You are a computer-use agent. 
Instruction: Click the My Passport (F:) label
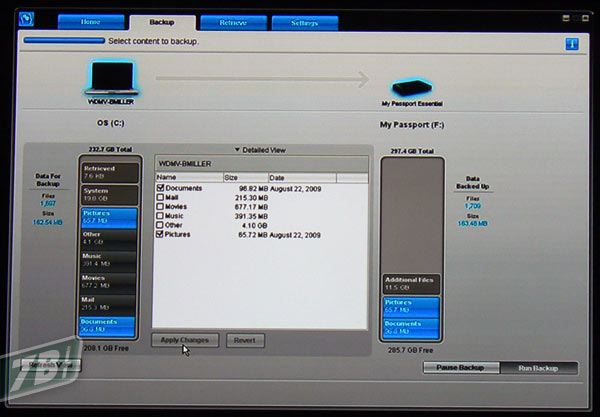pos(412,125)
